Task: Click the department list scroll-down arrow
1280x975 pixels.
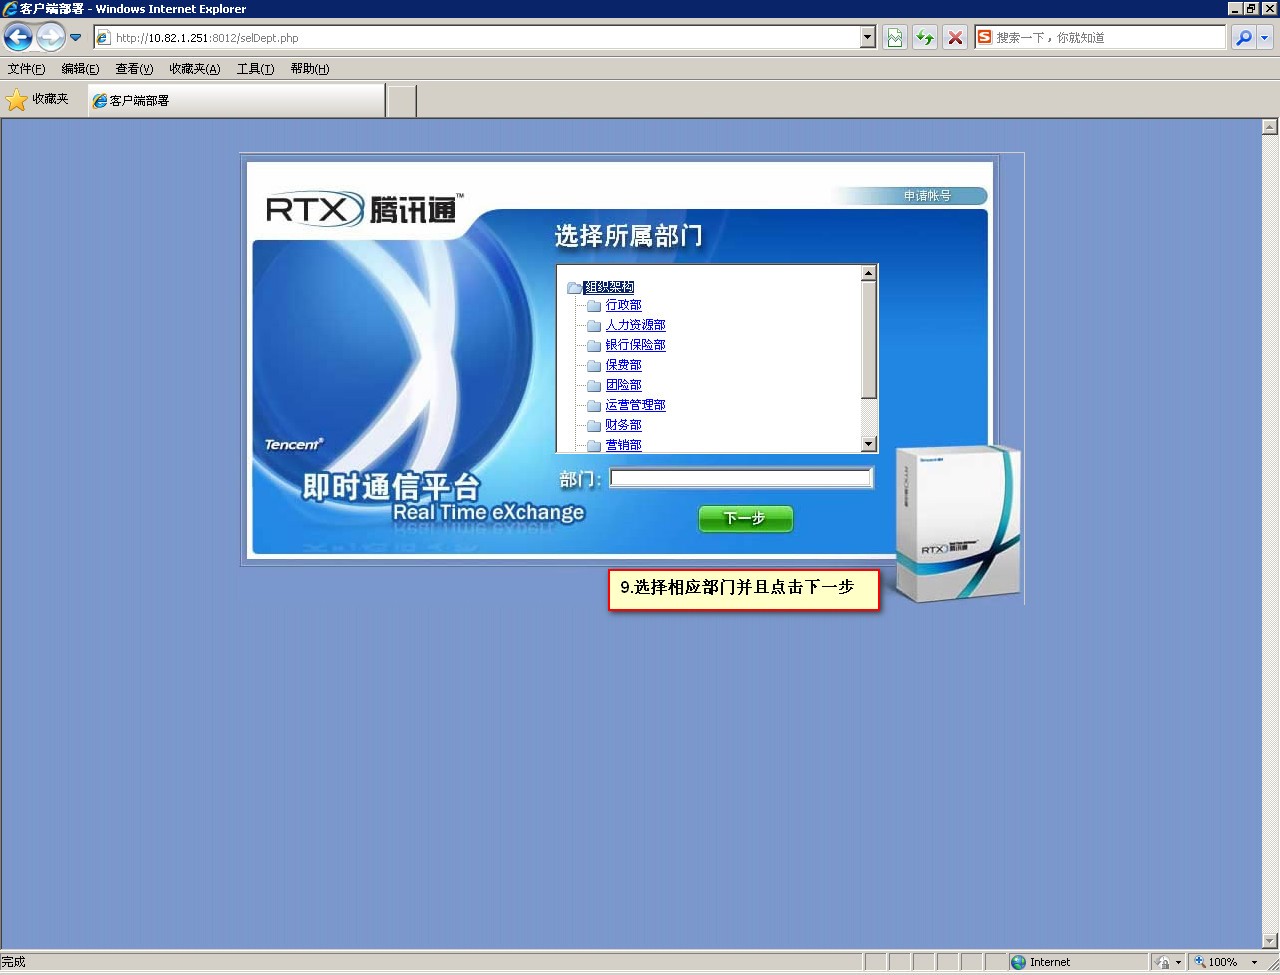Action: (x=868, y=444)
